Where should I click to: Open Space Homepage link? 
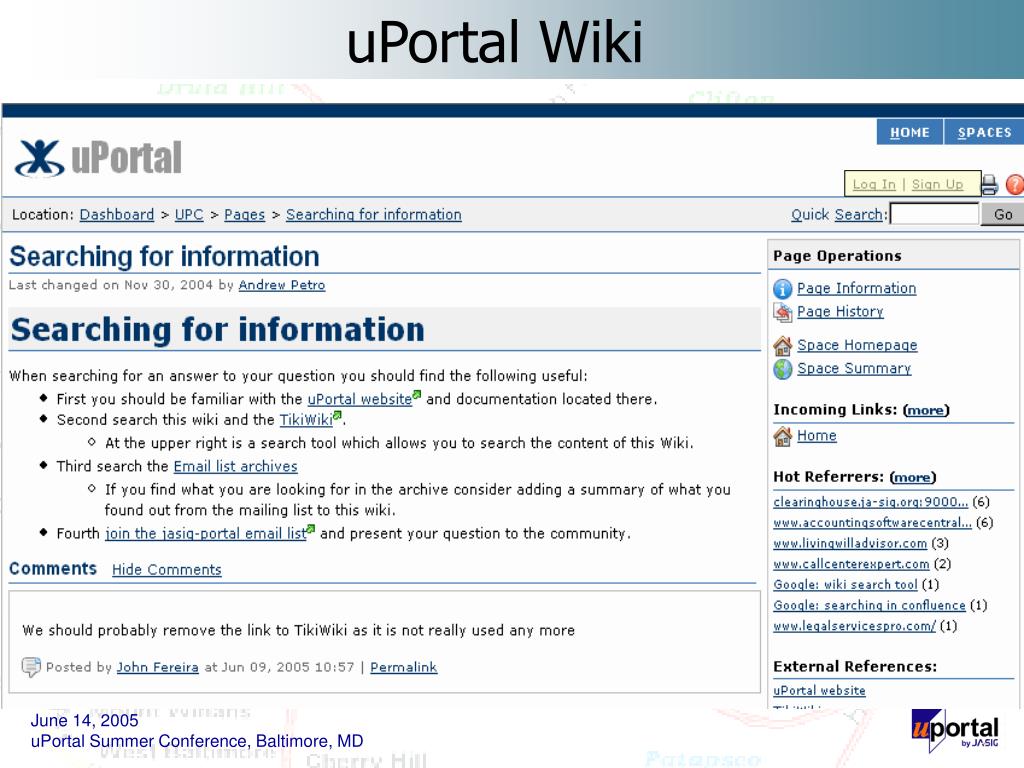pyautogui.click(x=857, y=345)
